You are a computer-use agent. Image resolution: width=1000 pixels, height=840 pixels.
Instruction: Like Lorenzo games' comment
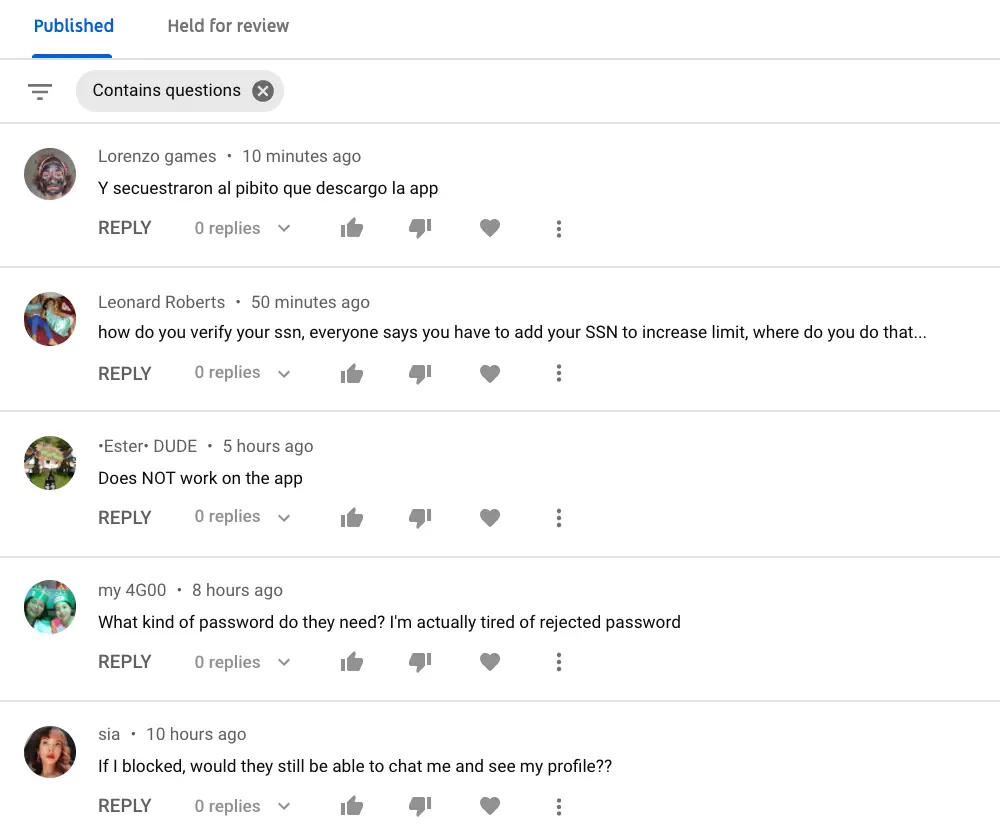(352, 229)
